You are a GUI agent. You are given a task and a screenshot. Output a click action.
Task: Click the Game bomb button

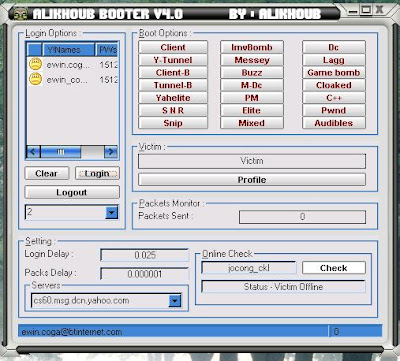(334, 72)
